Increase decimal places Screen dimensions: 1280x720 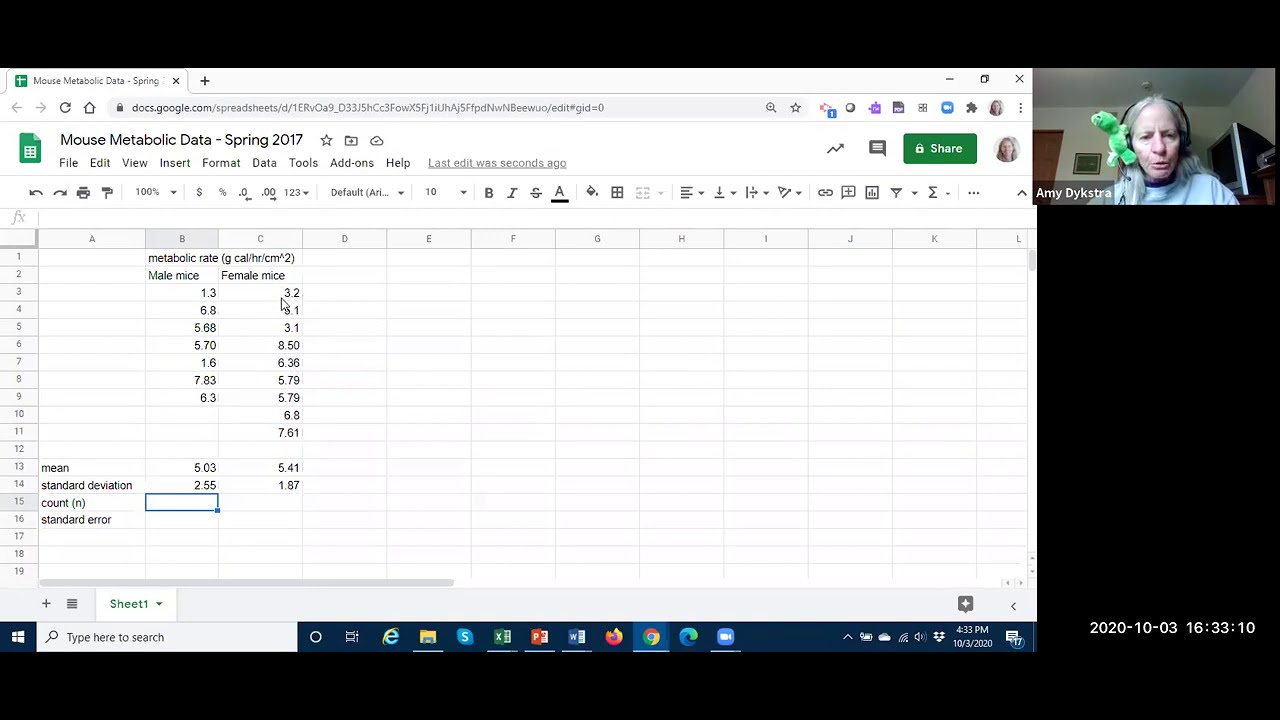[x=269, y=192]
